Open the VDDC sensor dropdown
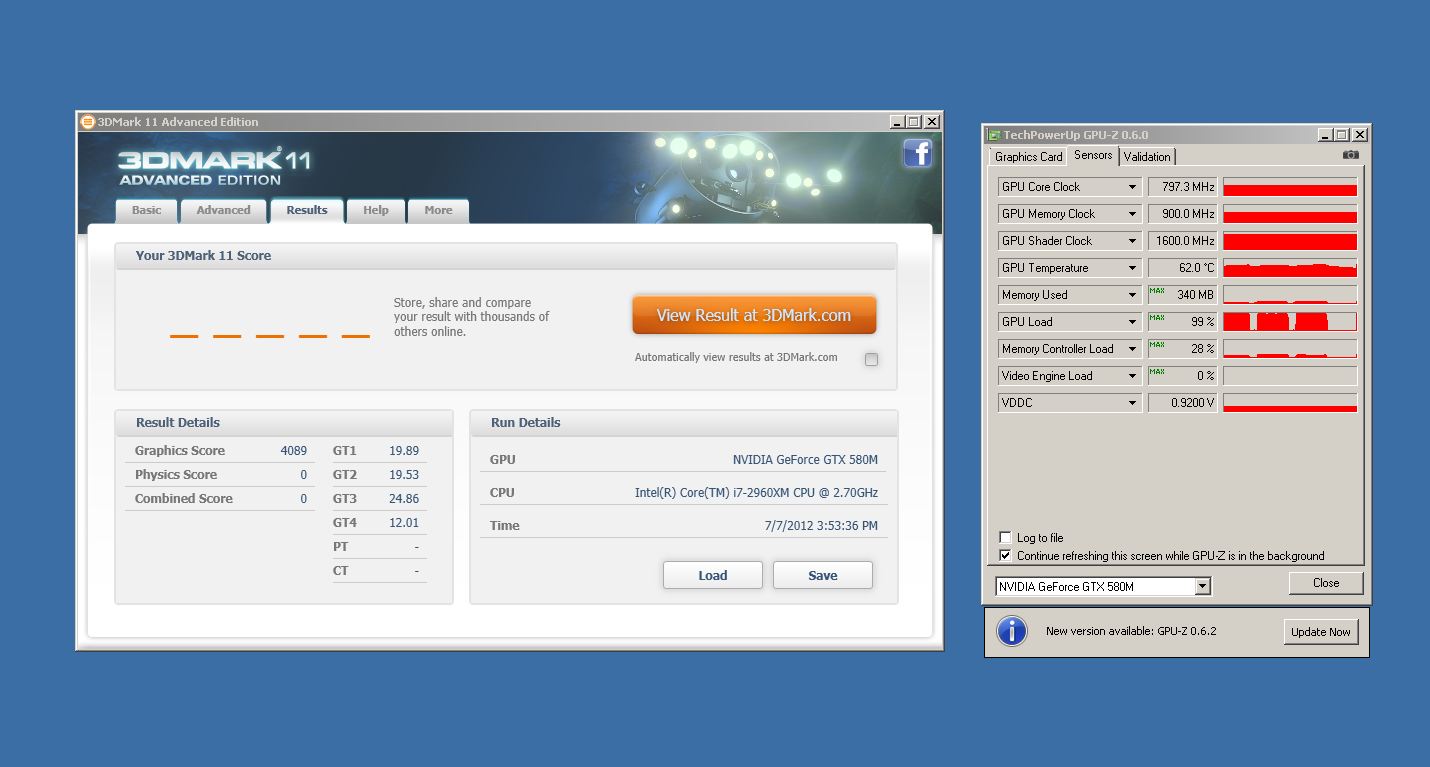 (x=1132, y=403)
